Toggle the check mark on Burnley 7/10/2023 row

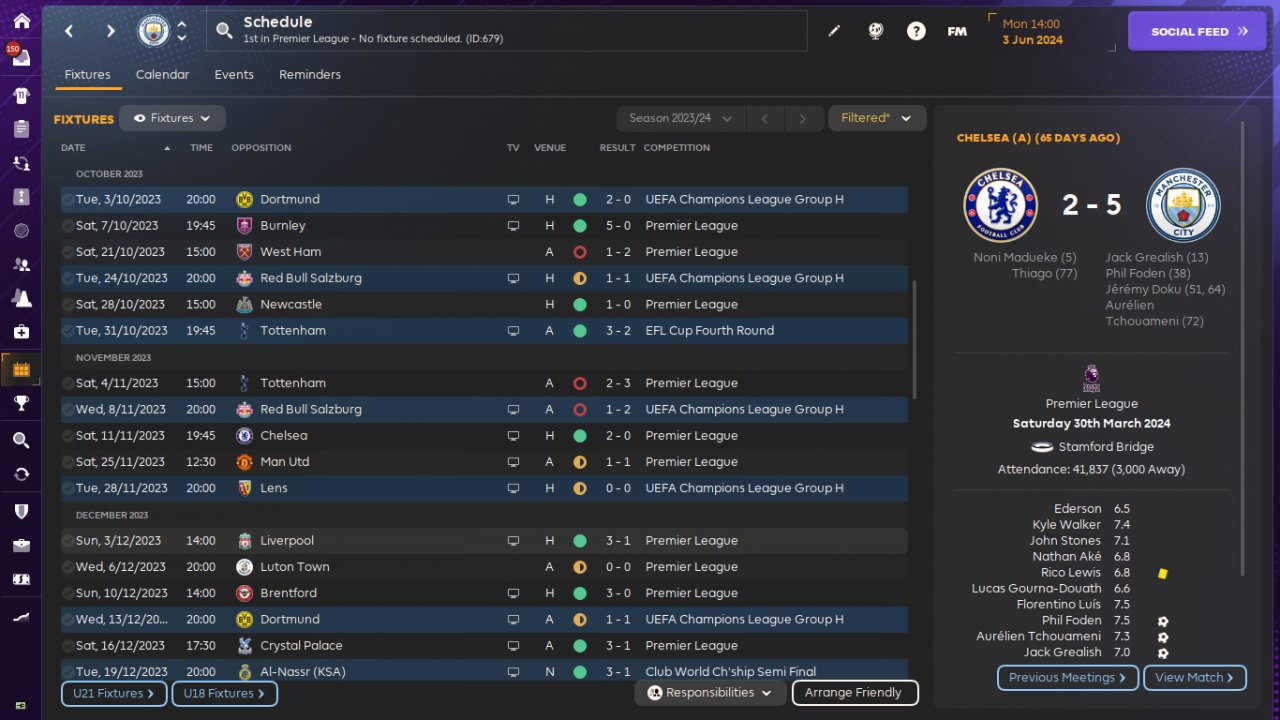tap(67, 226)
